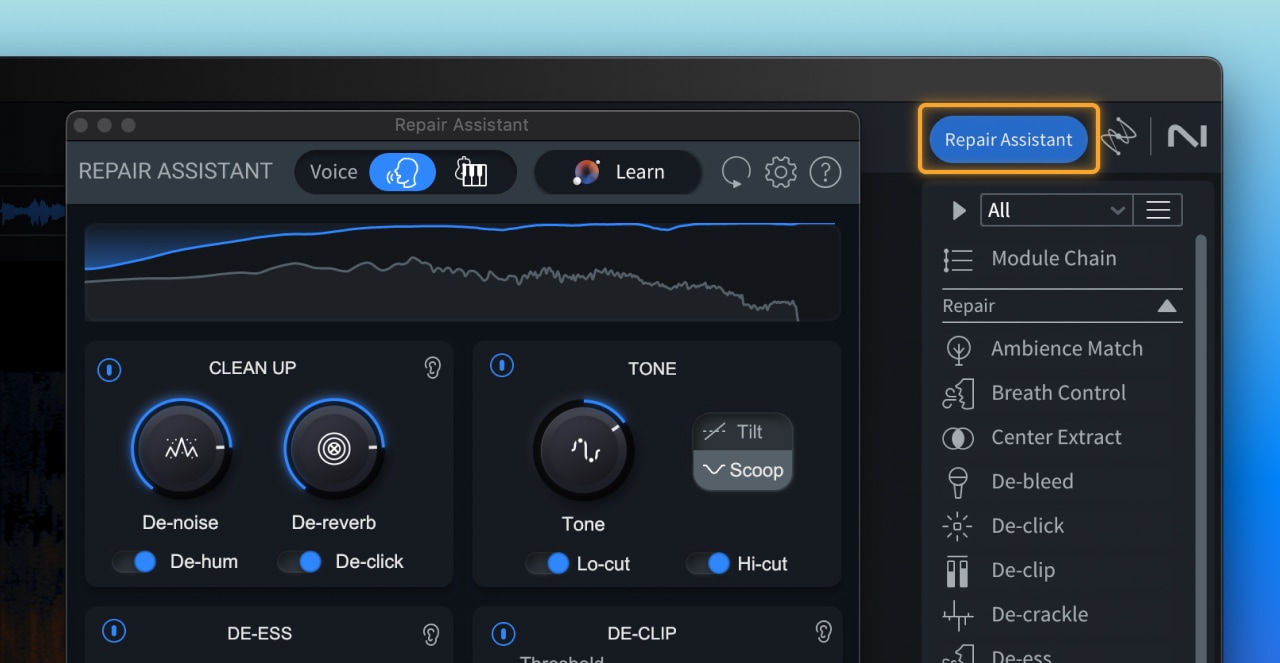The image size is (1280, 663).
Task: Select the Scoop tone mode
Action: [743, 470]
